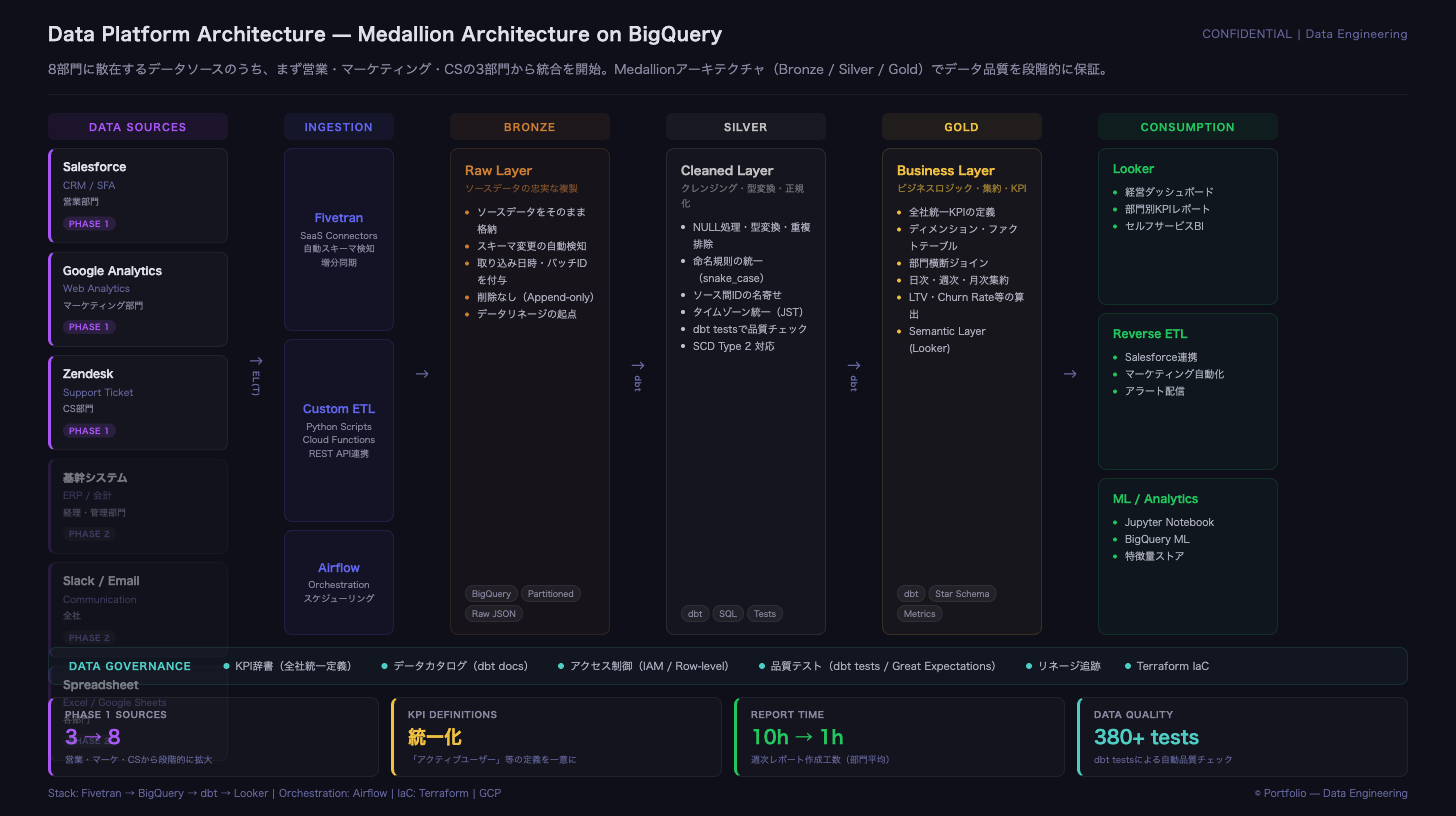Select the PHASE 1 badge on Salesforce card
Viewport: 1456px width, 816px height.
(90, 224)
